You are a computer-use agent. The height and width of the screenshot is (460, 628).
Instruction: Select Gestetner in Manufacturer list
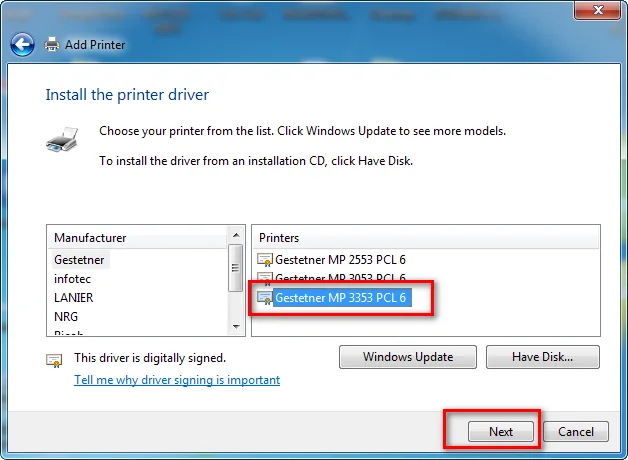pyautogui.click(x=79, y=260)
